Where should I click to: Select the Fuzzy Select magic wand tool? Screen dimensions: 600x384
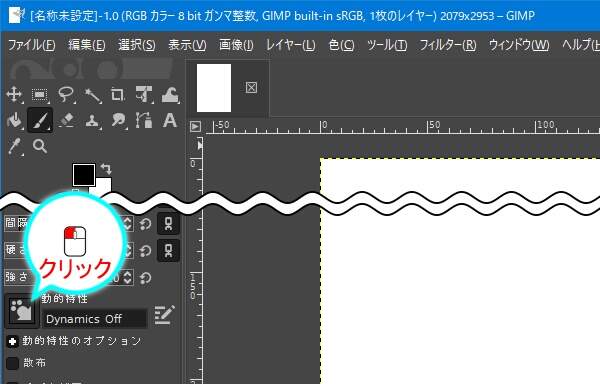click(x=92, y=95)
